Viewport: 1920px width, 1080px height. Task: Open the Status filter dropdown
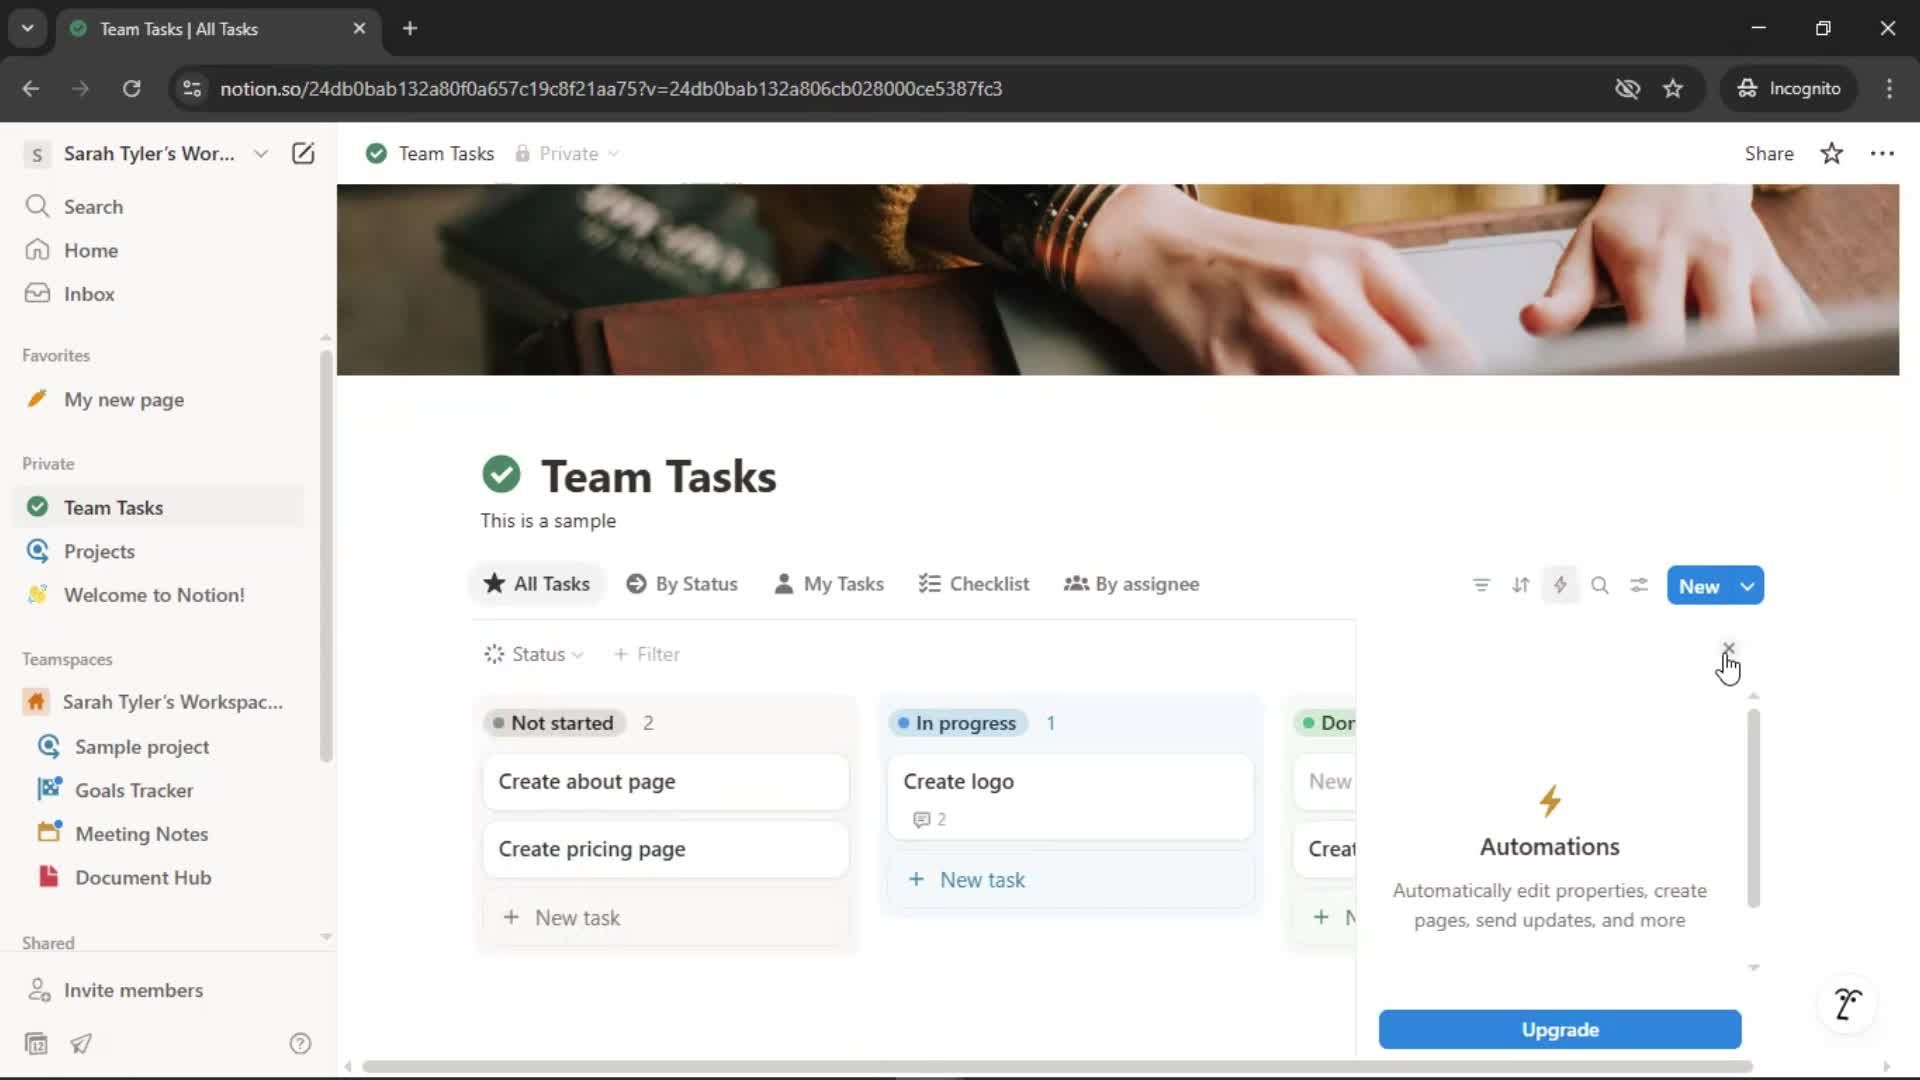(x=534, y=654)
